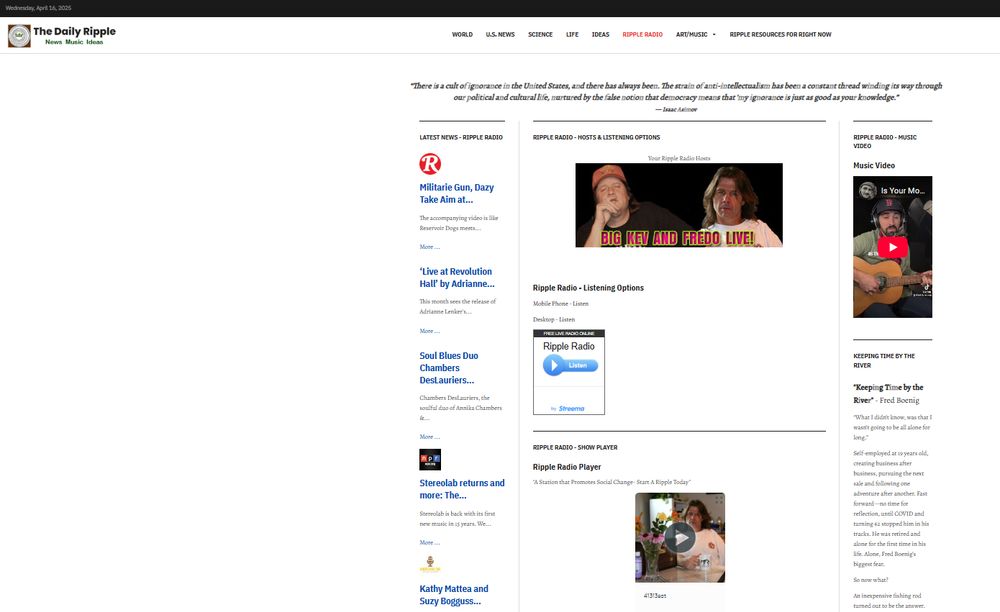The width and height of the screenshot is (1000, 612).
Task: Click 'Is Your Mo...' video title
Action: pyautogui.click(x=902, y=191)
